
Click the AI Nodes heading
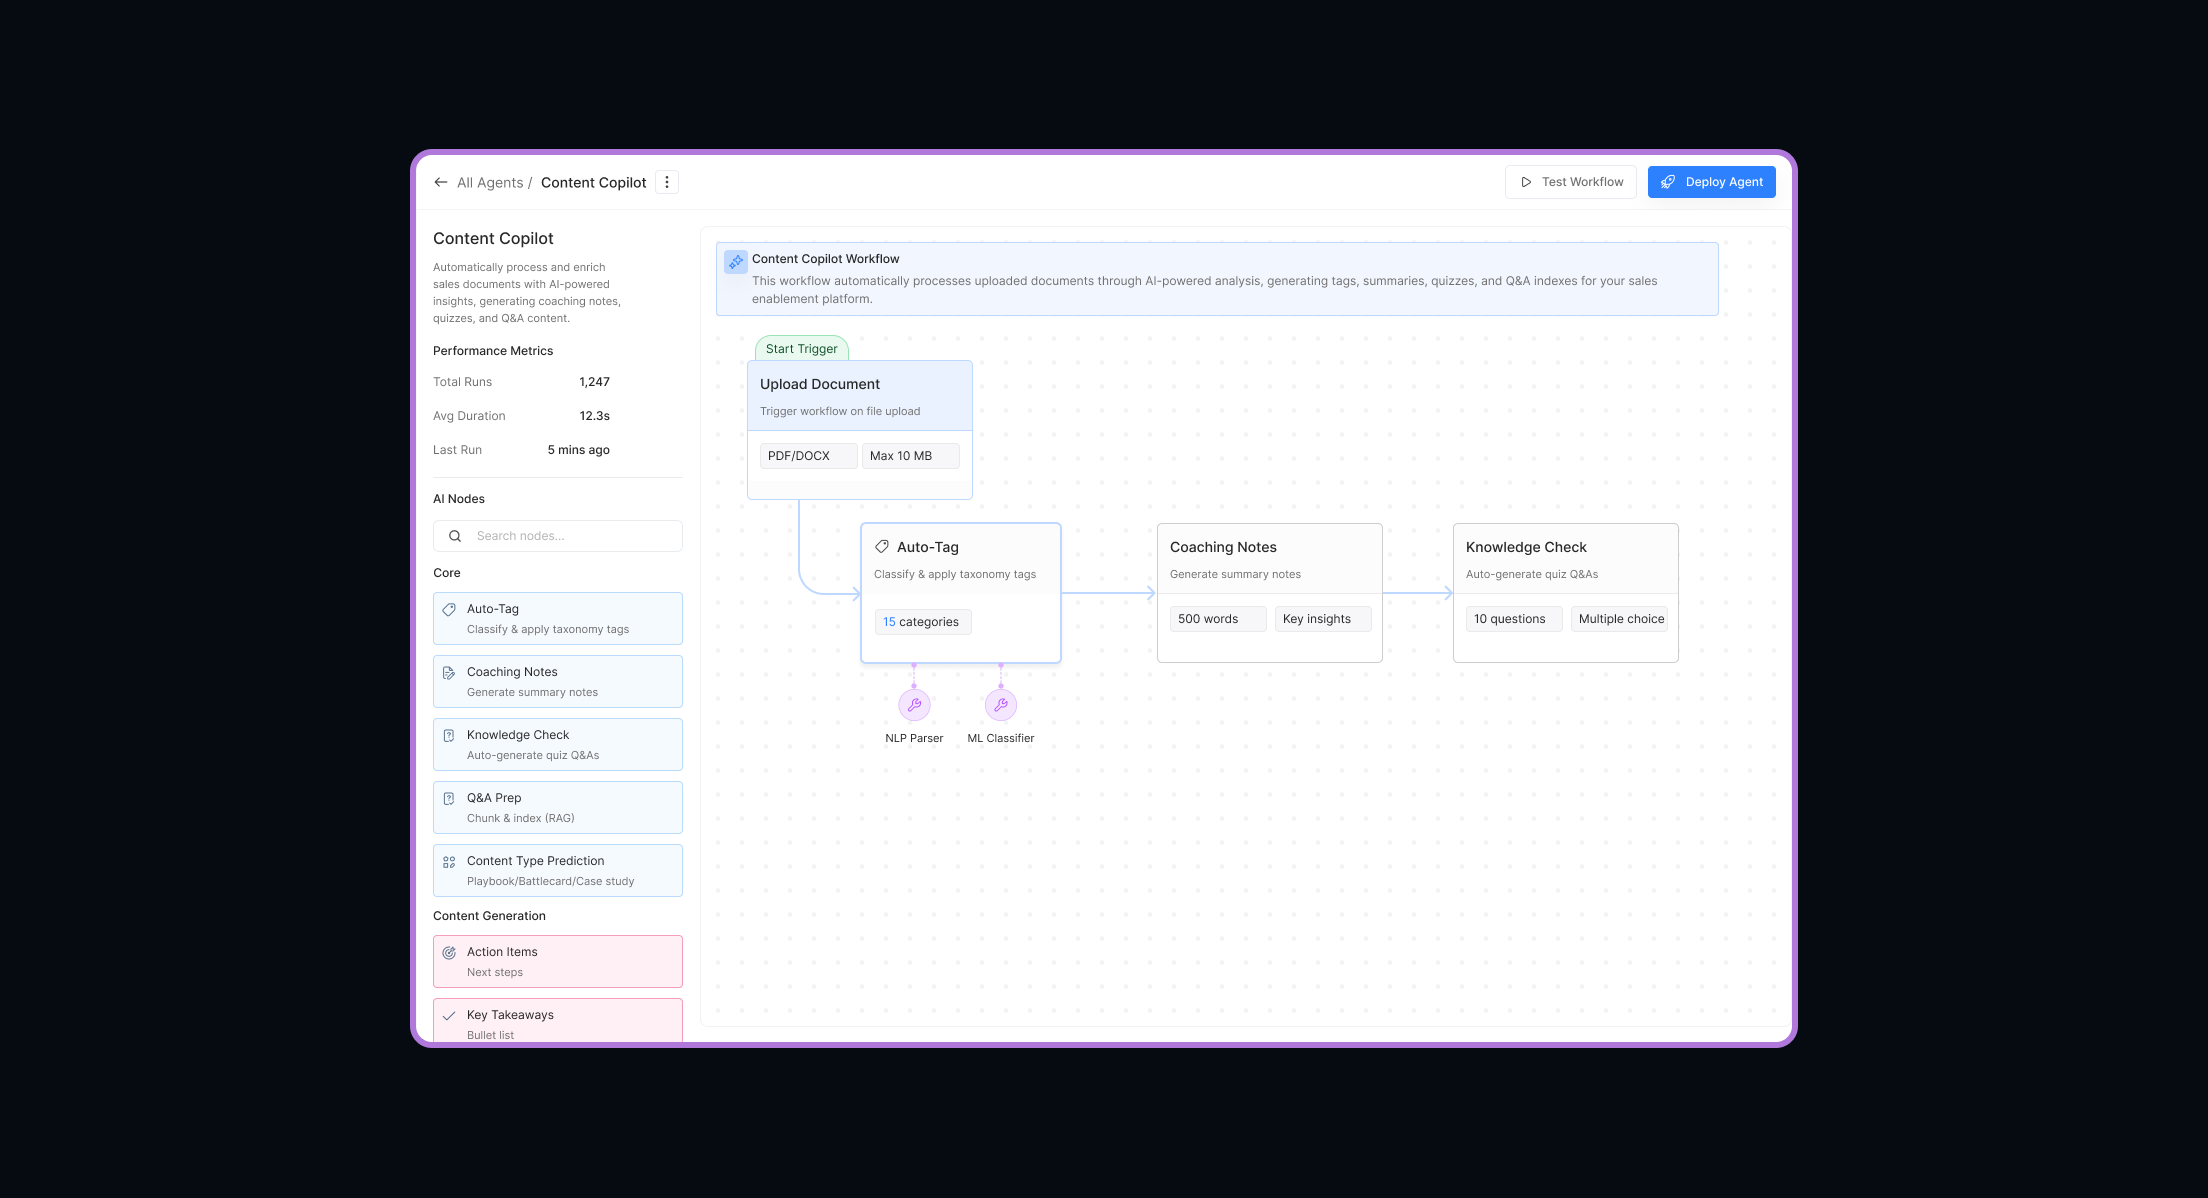459,499
